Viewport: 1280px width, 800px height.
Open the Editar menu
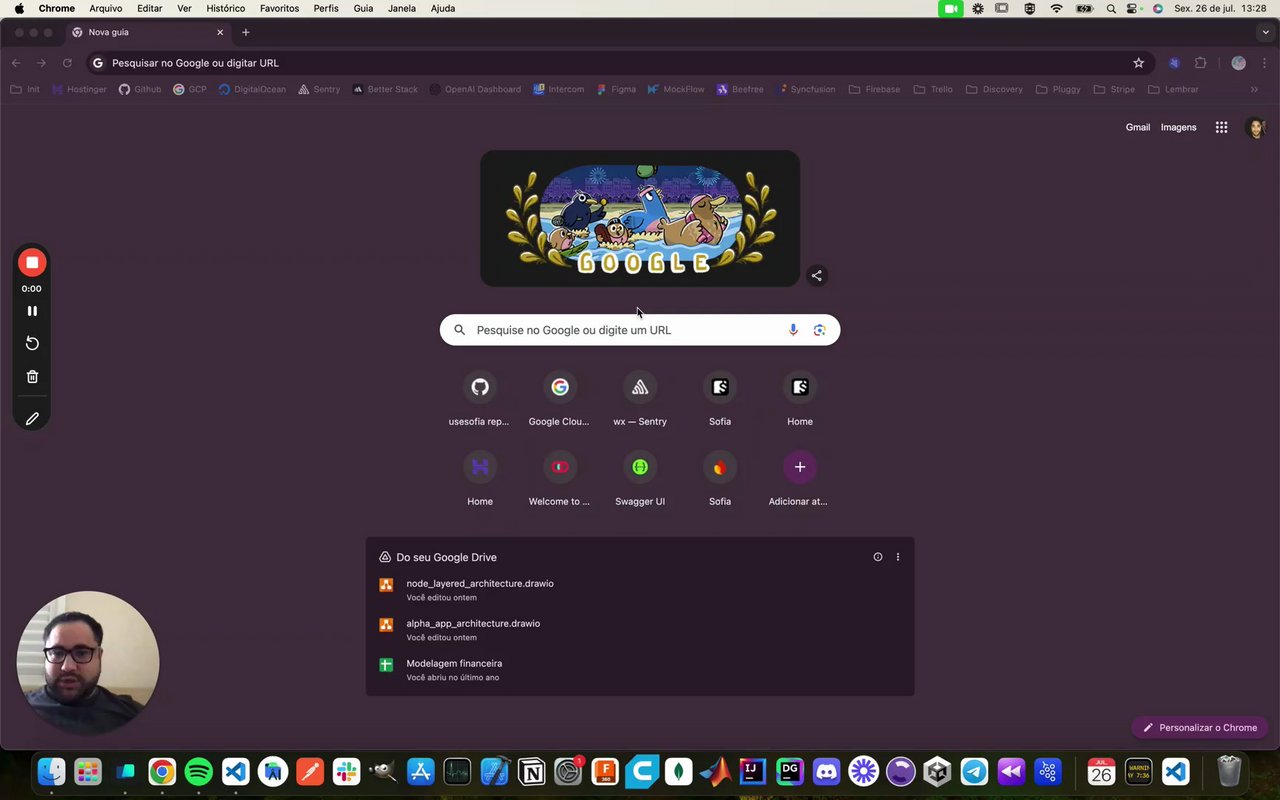click(x=150, y=8)
